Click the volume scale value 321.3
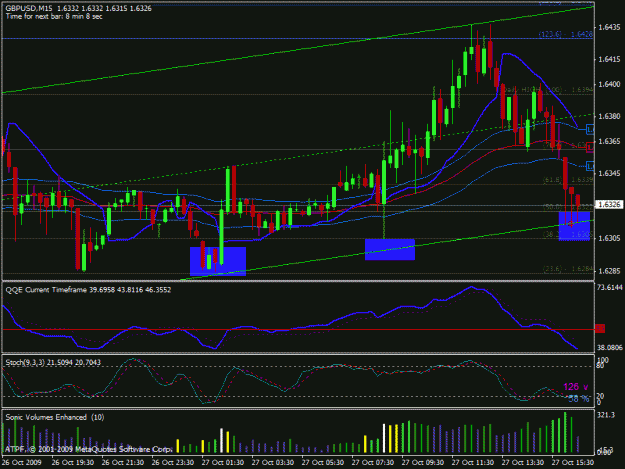 click(x=606, y=415)
